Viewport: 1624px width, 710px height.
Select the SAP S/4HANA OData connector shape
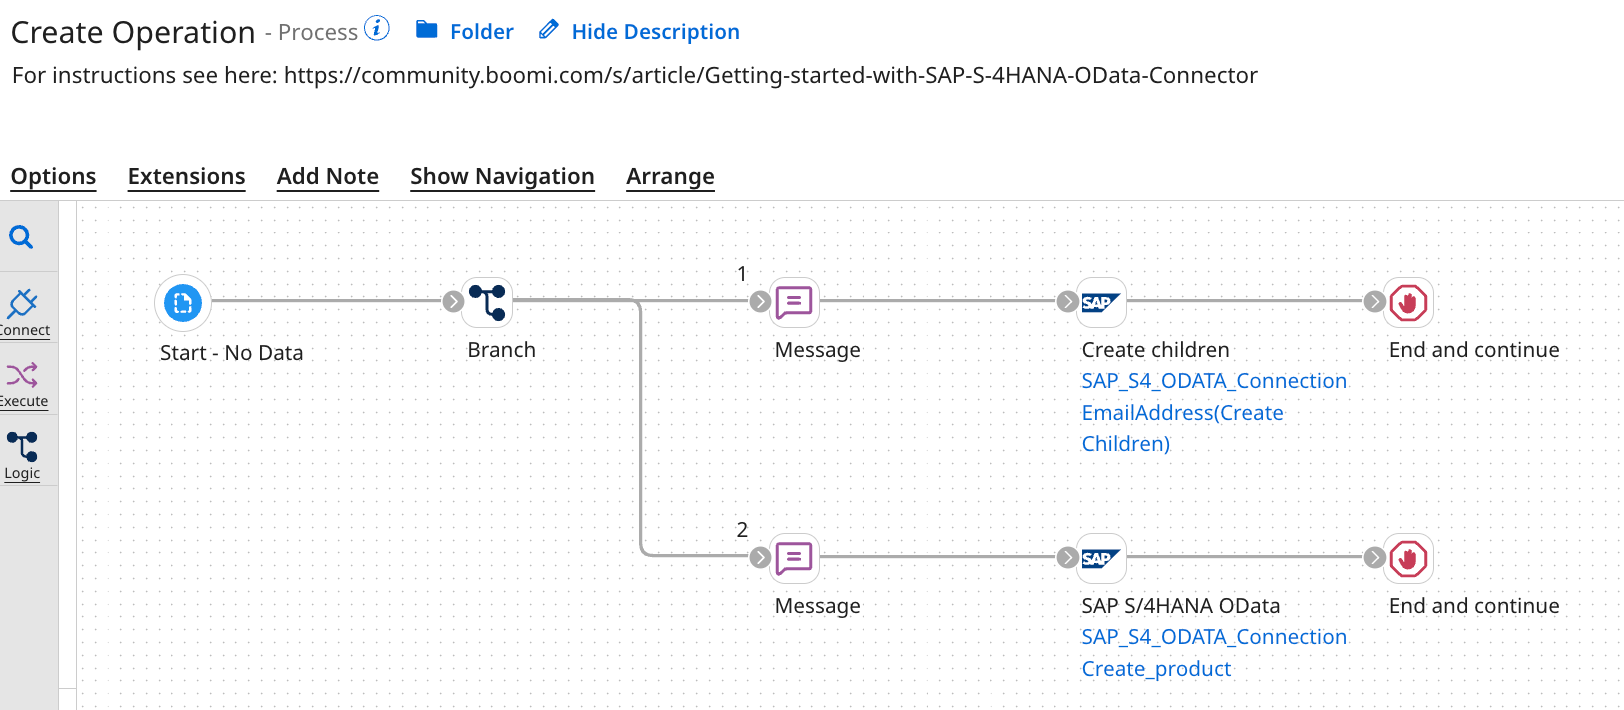click(1100, 559)
